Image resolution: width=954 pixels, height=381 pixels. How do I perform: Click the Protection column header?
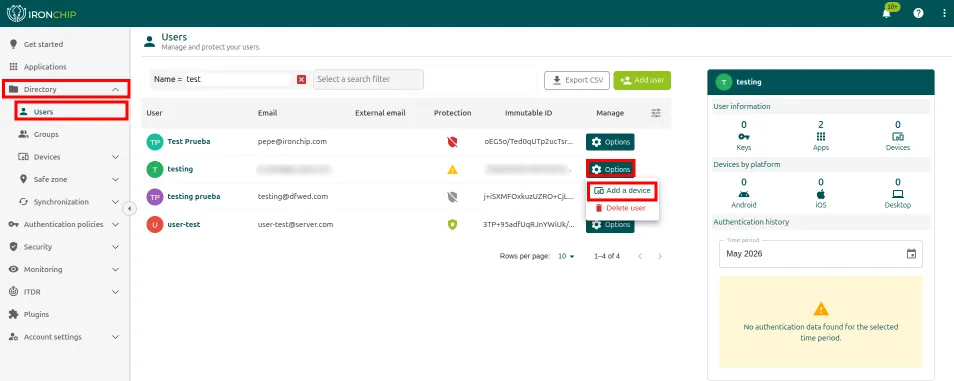tap(452, 113)
